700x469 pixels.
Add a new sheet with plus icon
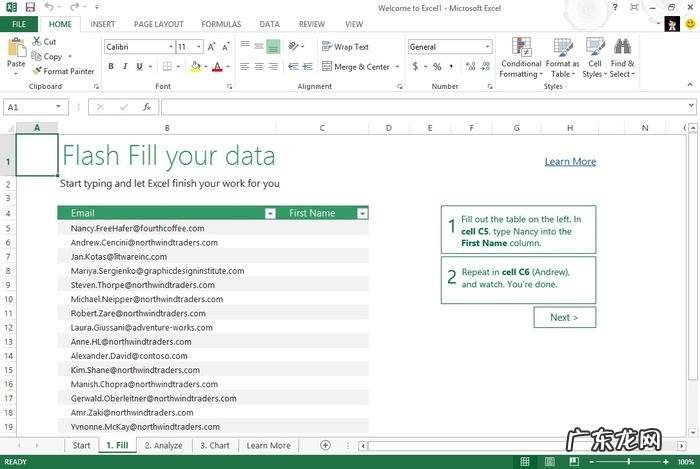325,445
